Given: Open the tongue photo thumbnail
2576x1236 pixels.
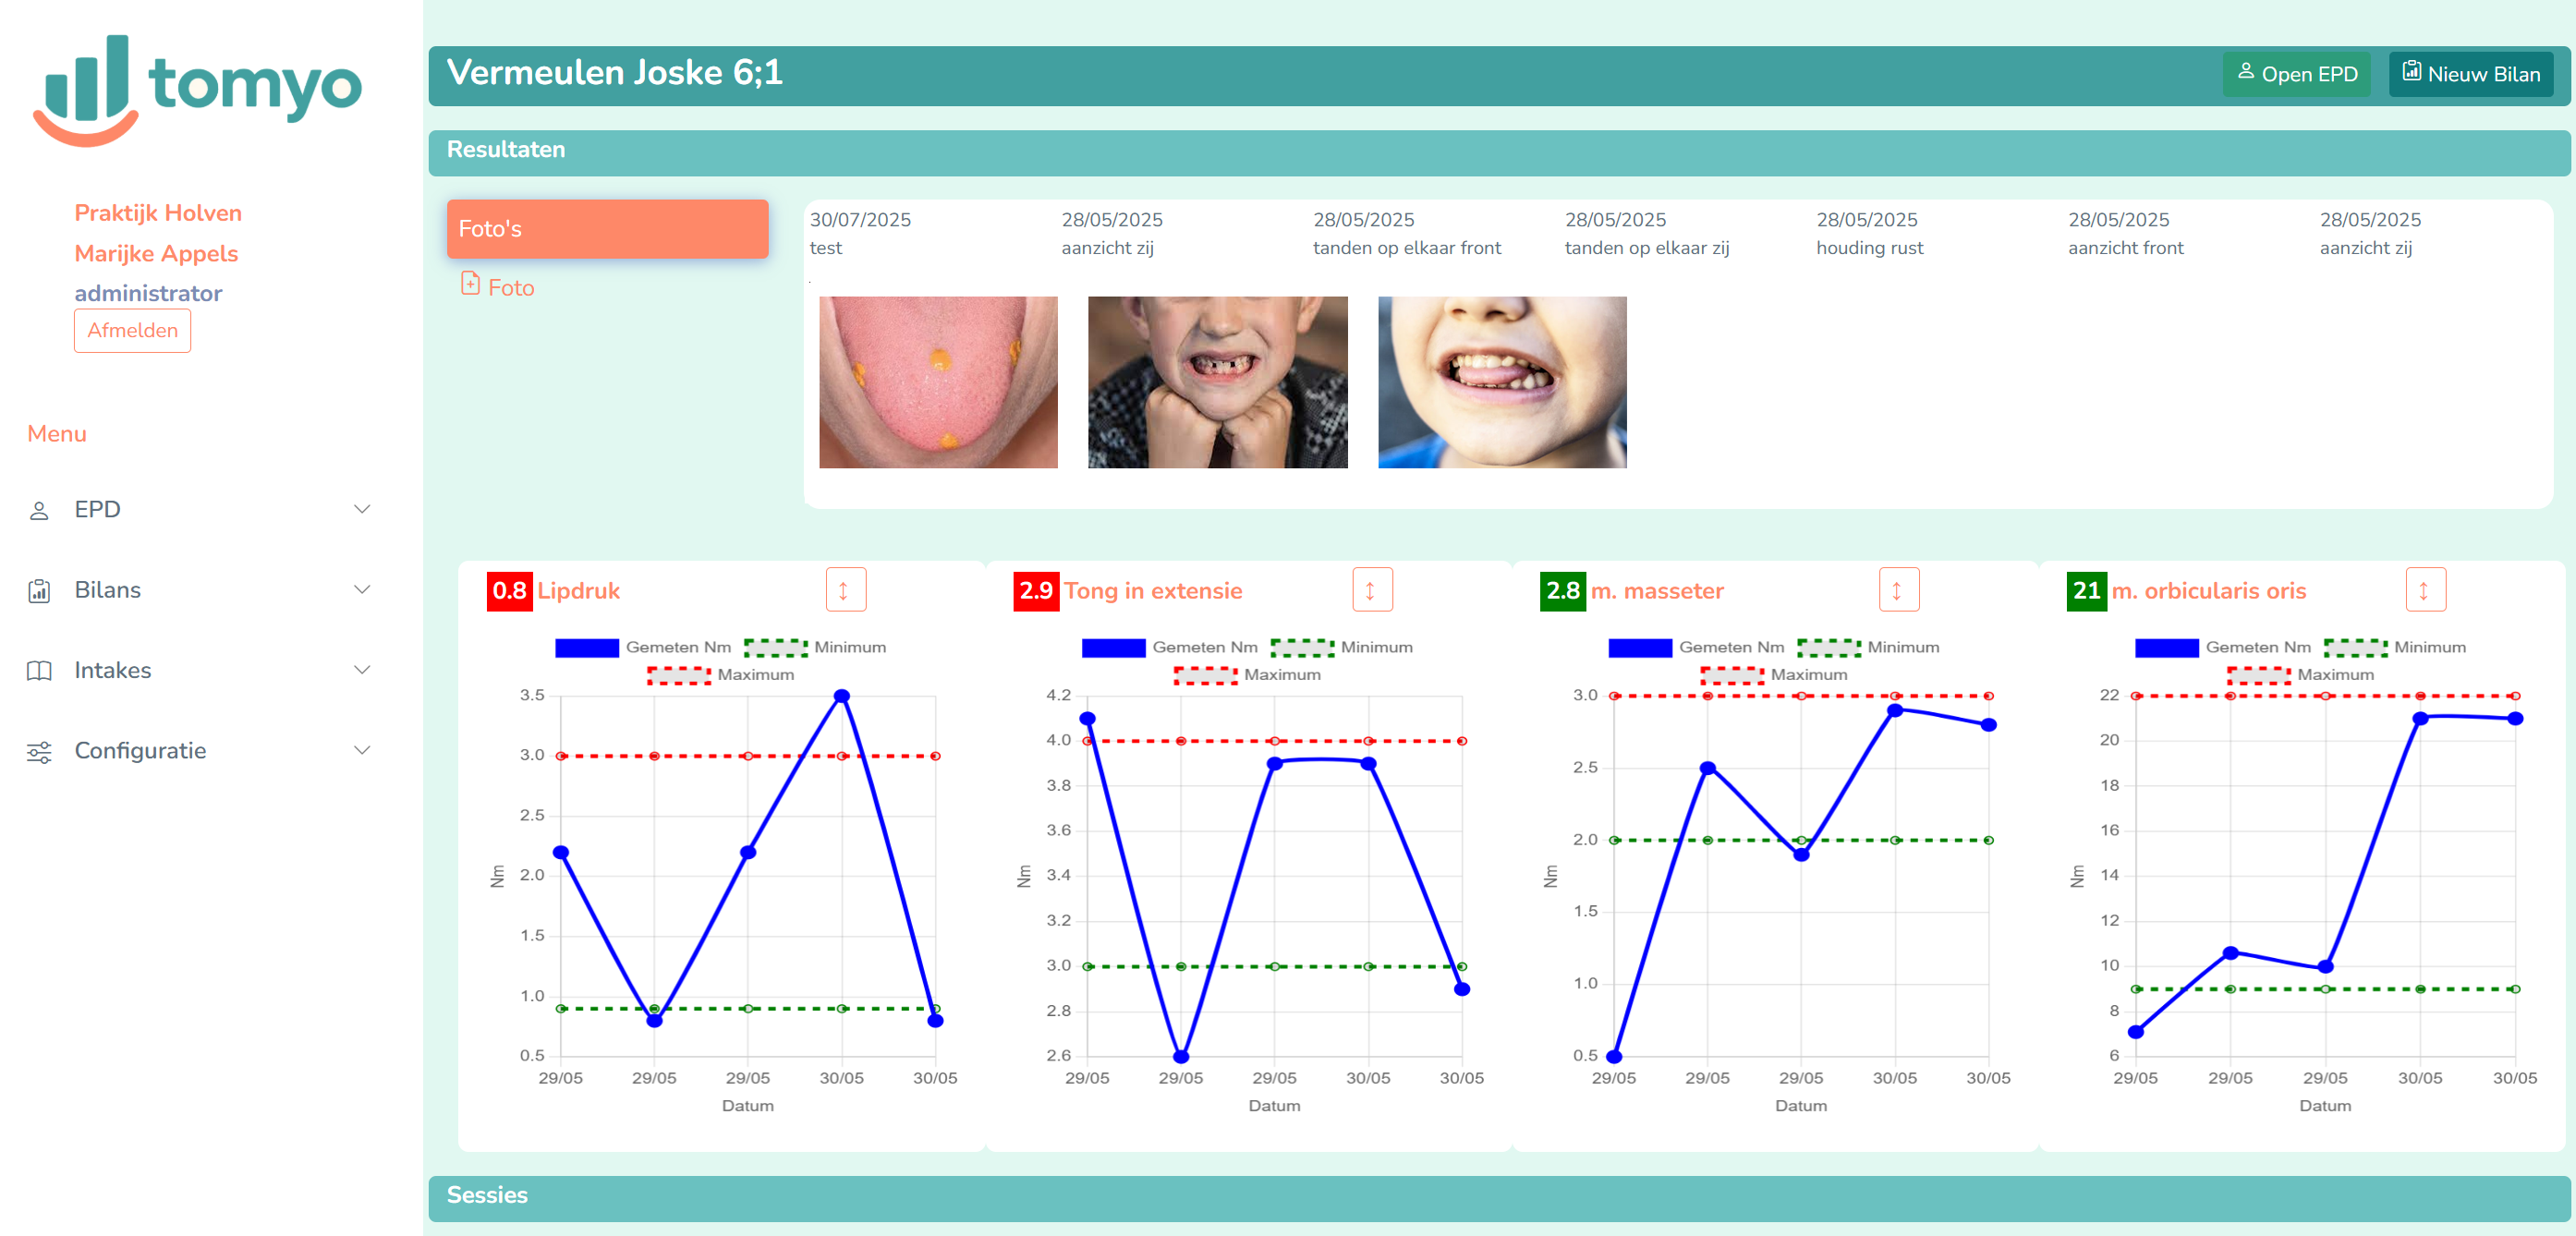Looking at the screenshot, I should 937,381.
